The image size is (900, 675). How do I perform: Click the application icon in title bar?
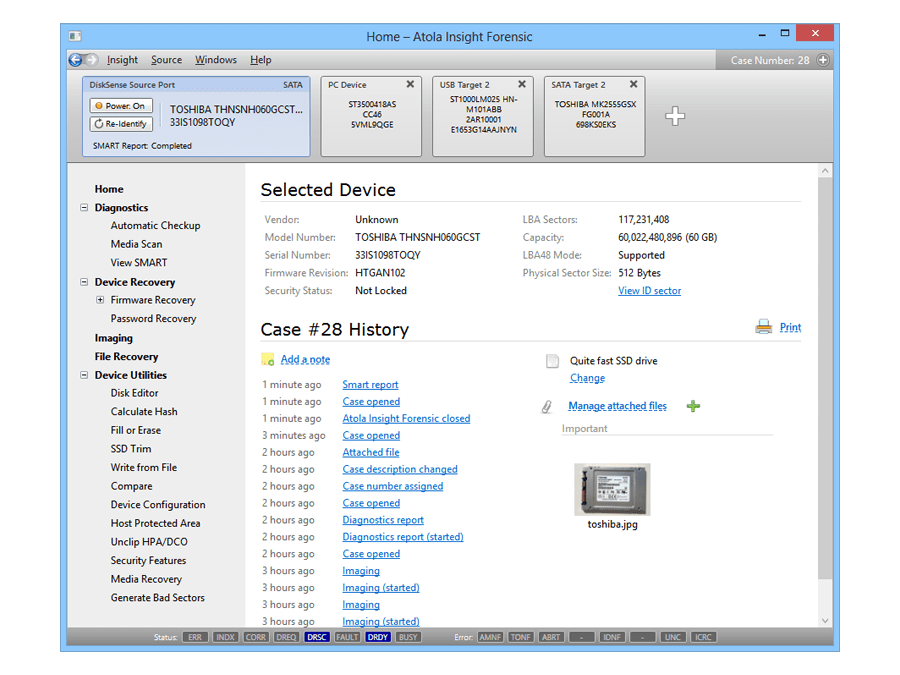pos(75,36)
